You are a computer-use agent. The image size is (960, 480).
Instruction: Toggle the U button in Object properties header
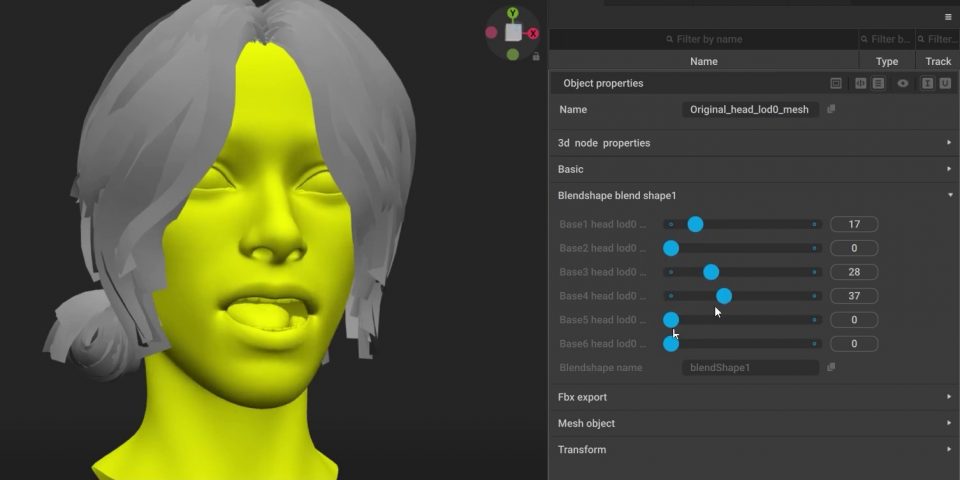tap(944, 84)
